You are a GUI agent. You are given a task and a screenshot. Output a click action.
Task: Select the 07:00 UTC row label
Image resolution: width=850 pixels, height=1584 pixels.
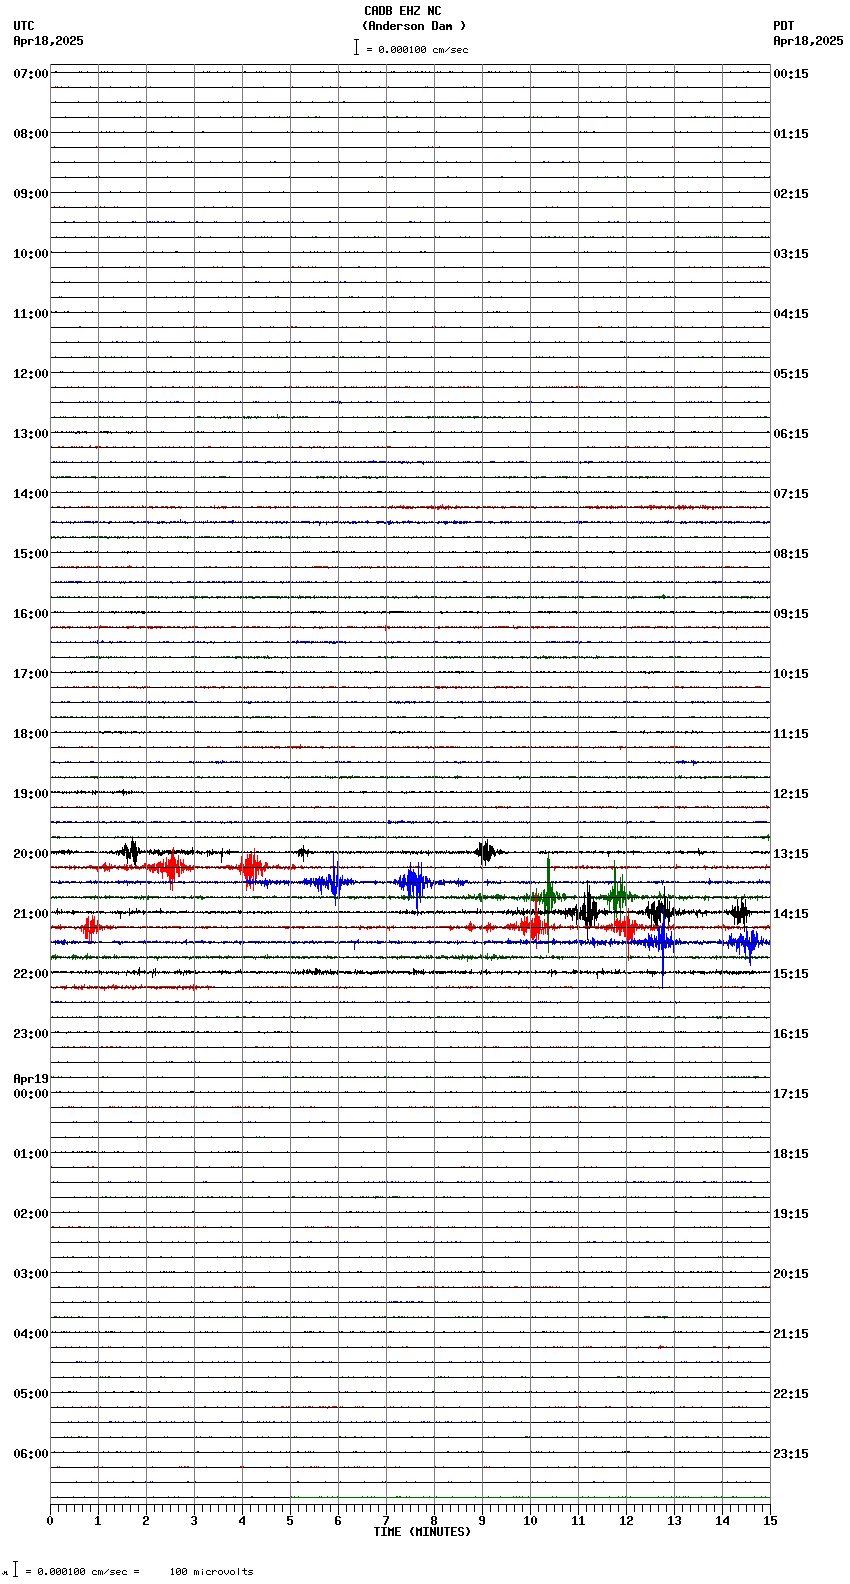(31, 74)
